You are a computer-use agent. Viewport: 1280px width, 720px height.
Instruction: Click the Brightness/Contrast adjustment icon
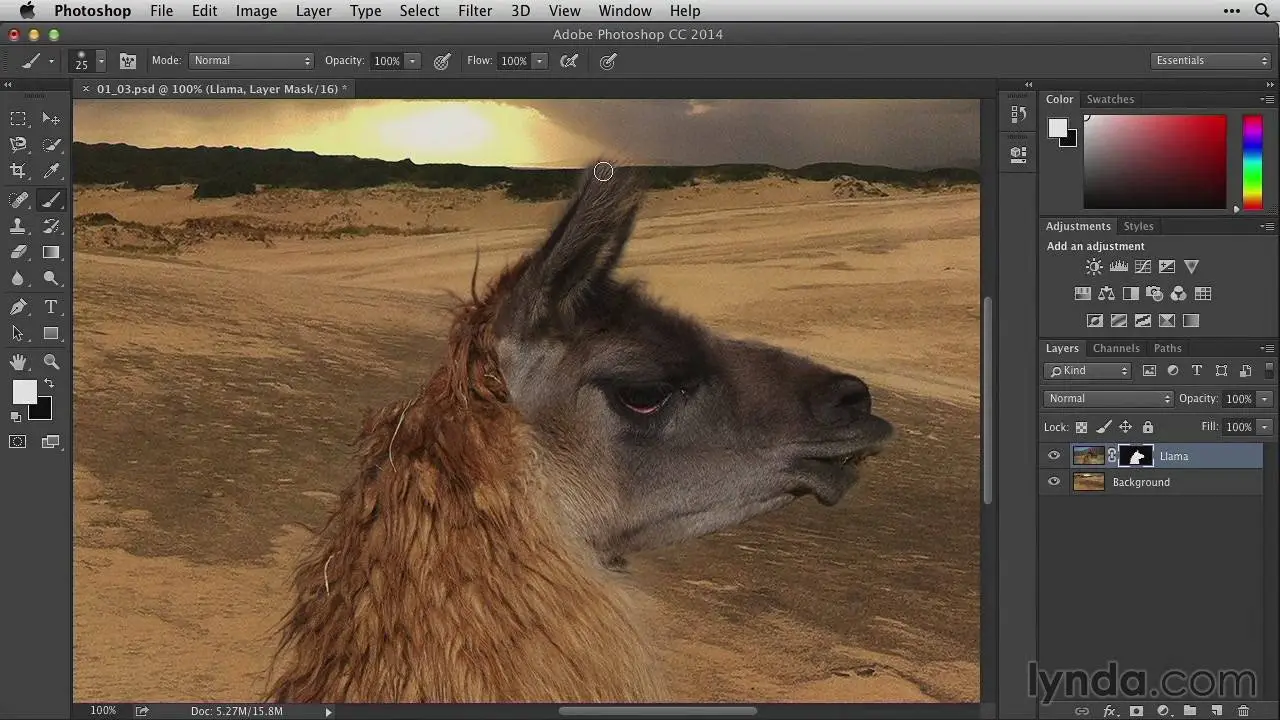click(1094, 267)
